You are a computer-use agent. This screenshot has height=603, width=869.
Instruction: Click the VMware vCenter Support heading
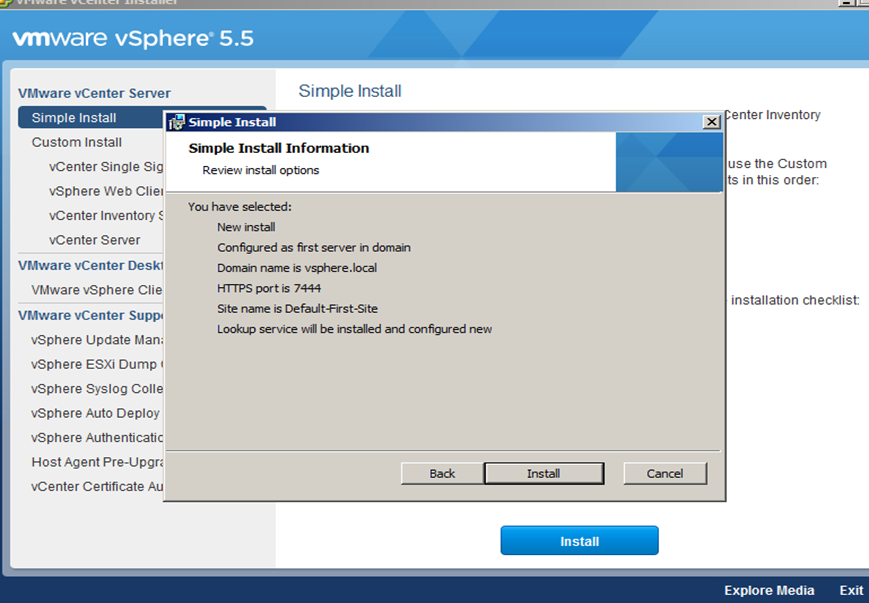91,315
